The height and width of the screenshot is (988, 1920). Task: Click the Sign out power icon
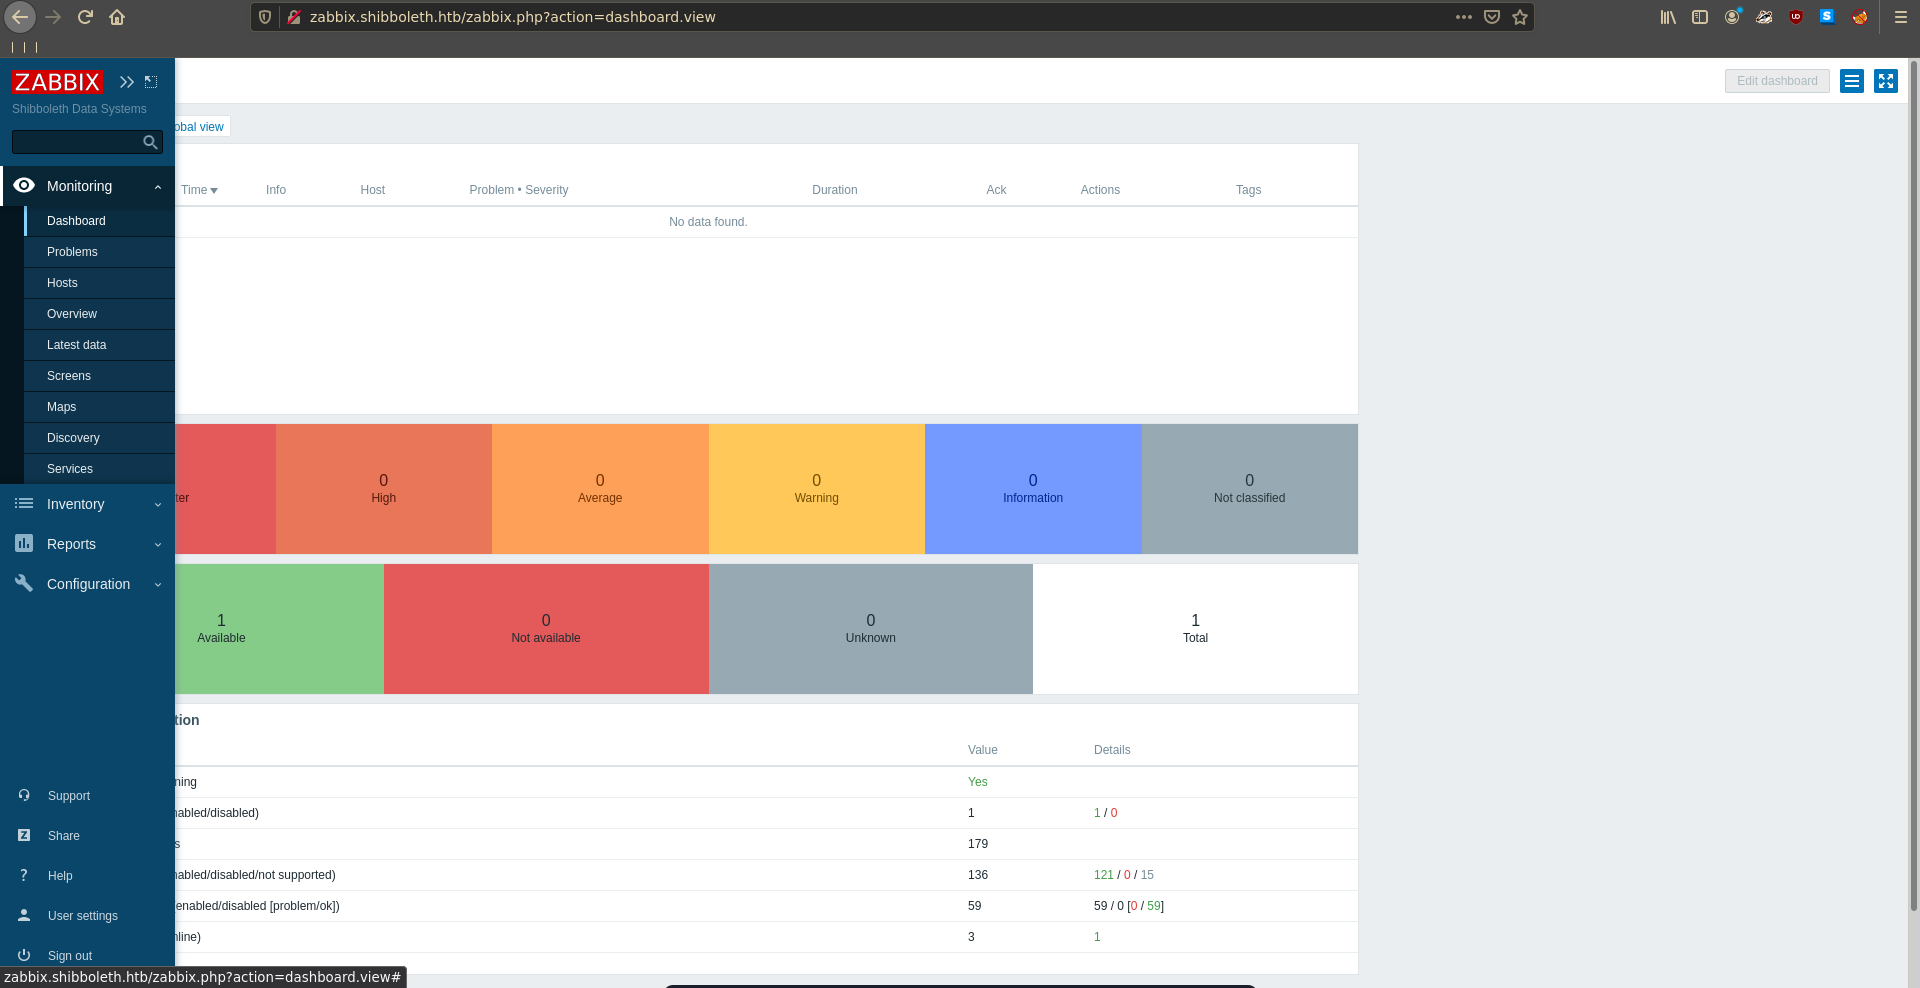(x=24, y=955)
